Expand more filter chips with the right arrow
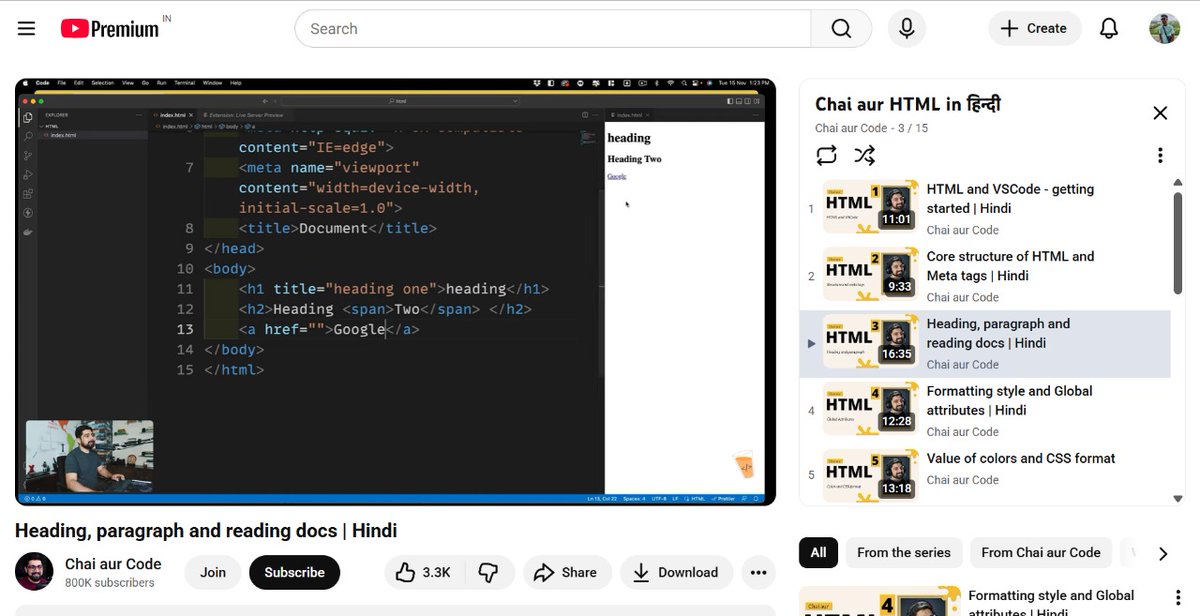This screenshot has height=616, width=1200. 1162,552
